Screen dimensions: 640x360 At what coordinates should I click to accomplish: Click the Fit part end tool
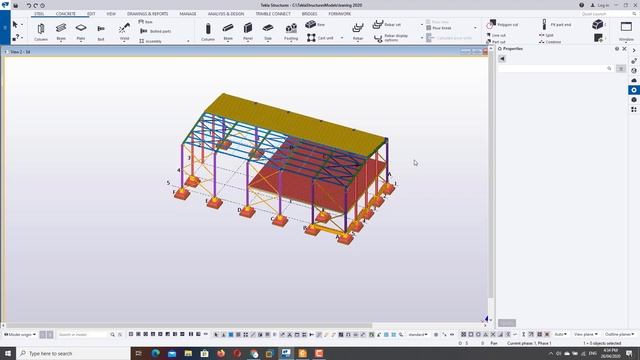click(x=556, y=24)
